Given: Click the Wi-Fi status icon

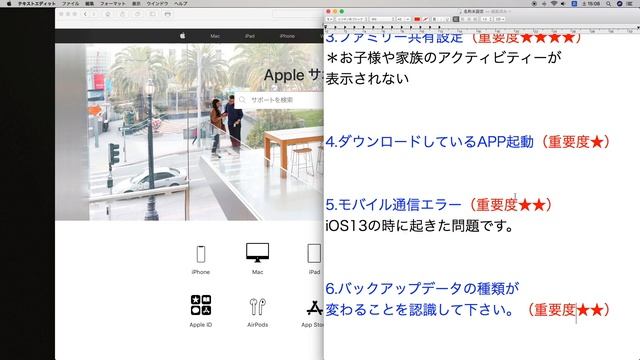Looking at the screenshot, I should point(553,3).
